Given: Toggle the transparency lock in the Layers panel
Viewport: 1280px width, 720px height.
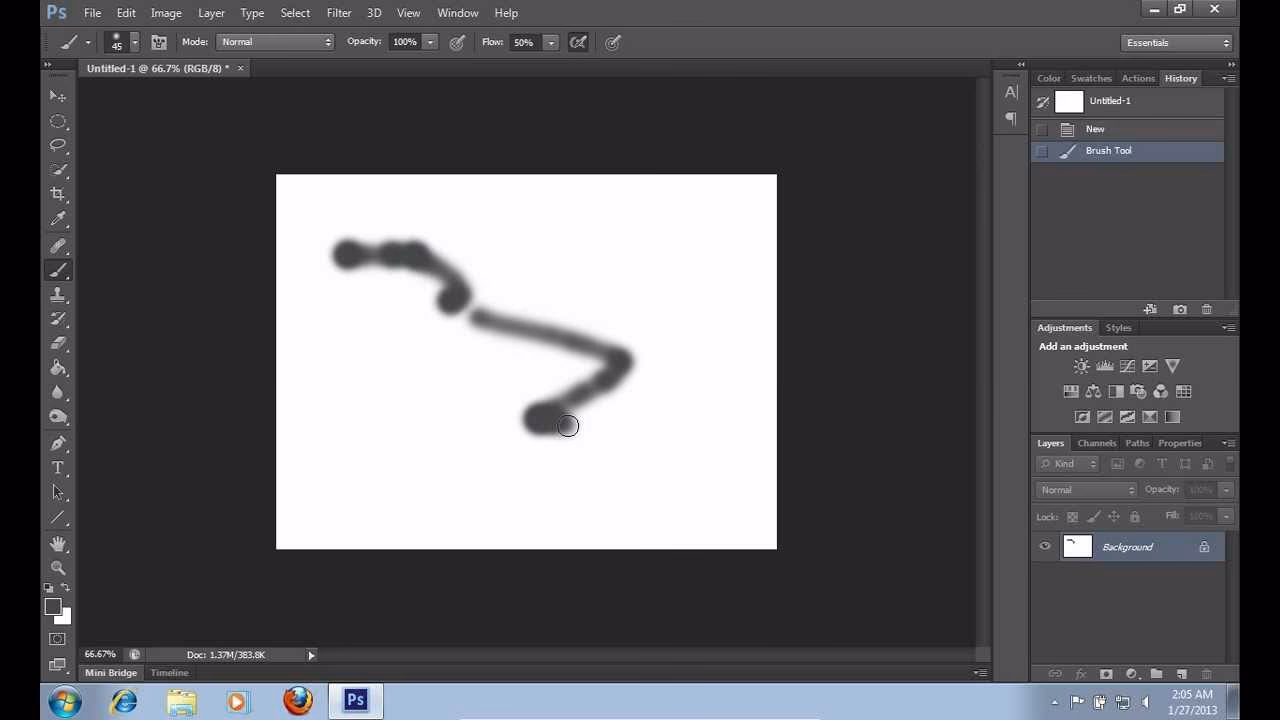Looking at the screenshot, I should pyautogui.click(x=1072, y=516).
